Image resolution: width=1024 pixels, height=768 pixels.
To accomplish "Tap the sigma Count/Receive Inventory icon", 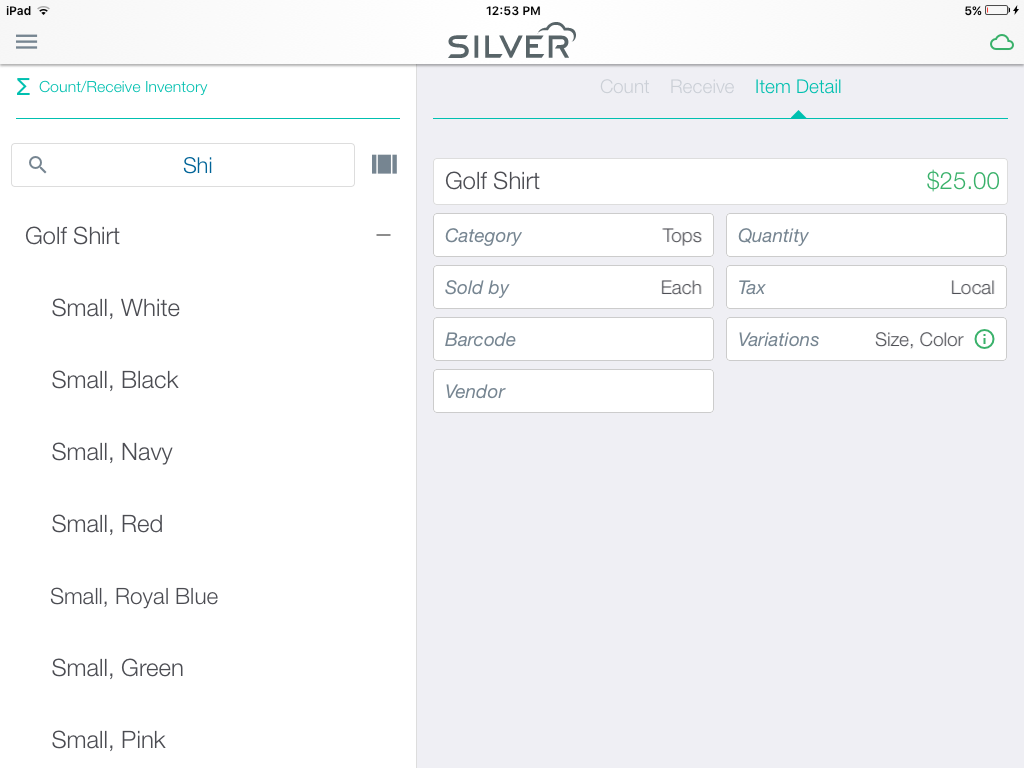I will click(x=23, y=87).
